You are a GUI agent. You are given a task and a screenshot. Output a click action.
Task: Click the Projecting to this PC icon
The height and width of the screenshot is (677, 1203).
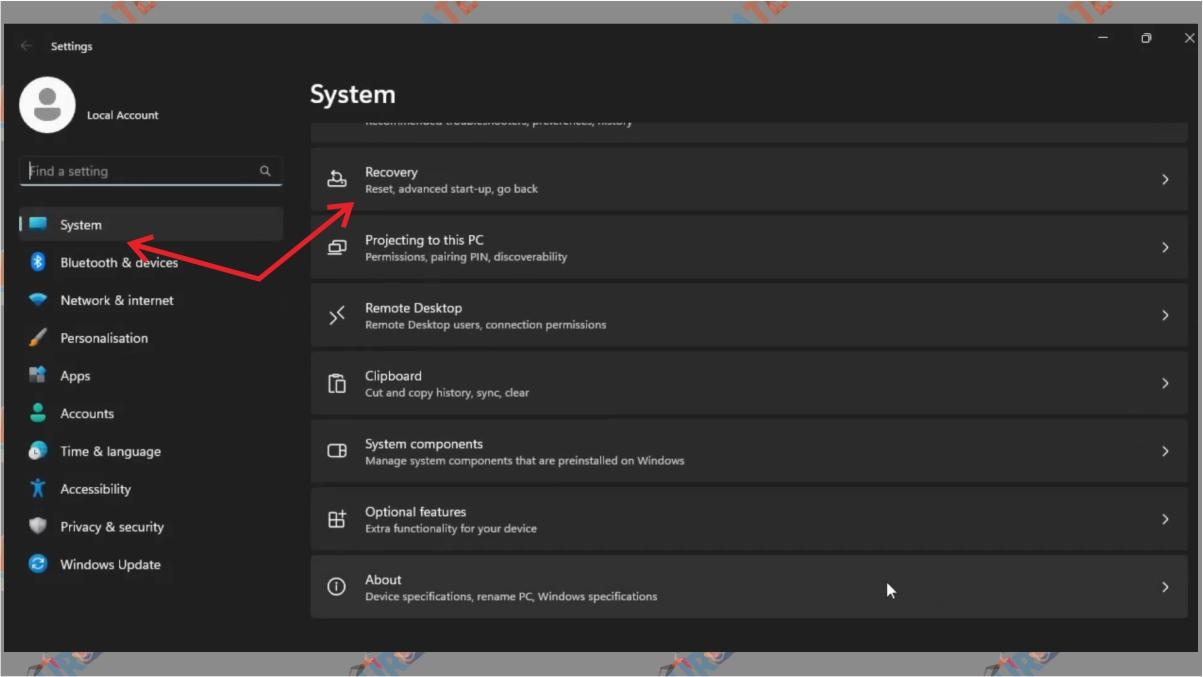tap(337, 247)
